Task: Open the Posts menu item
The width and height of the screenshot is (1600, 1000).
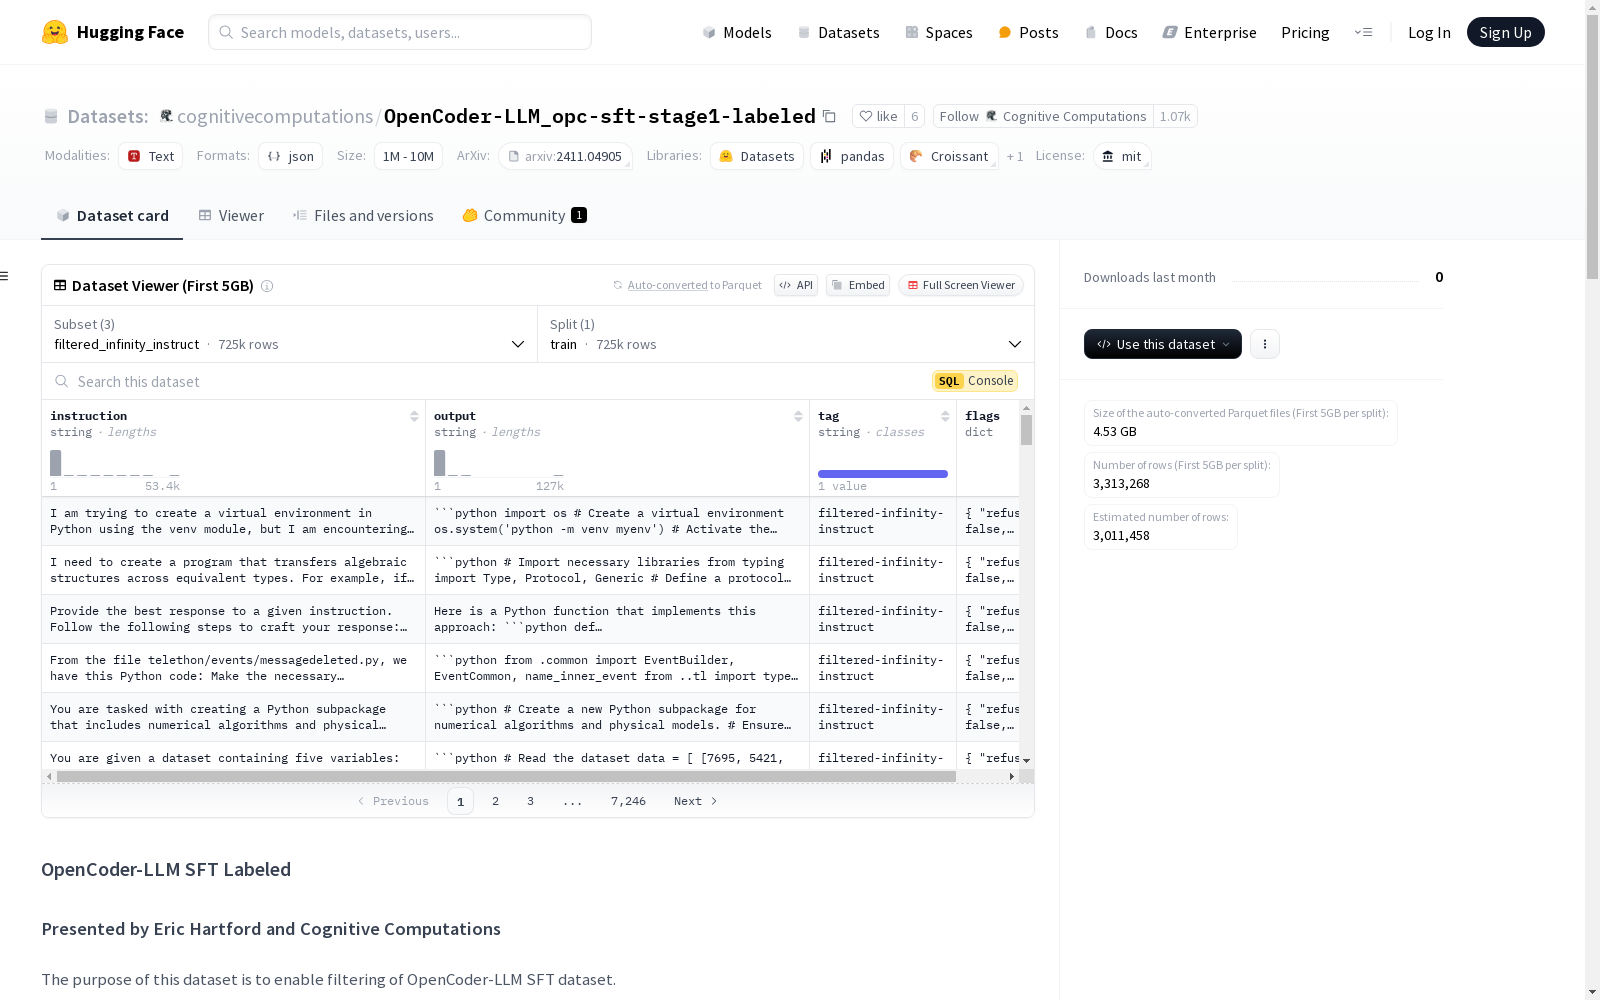Action: tap(1028, 32)
